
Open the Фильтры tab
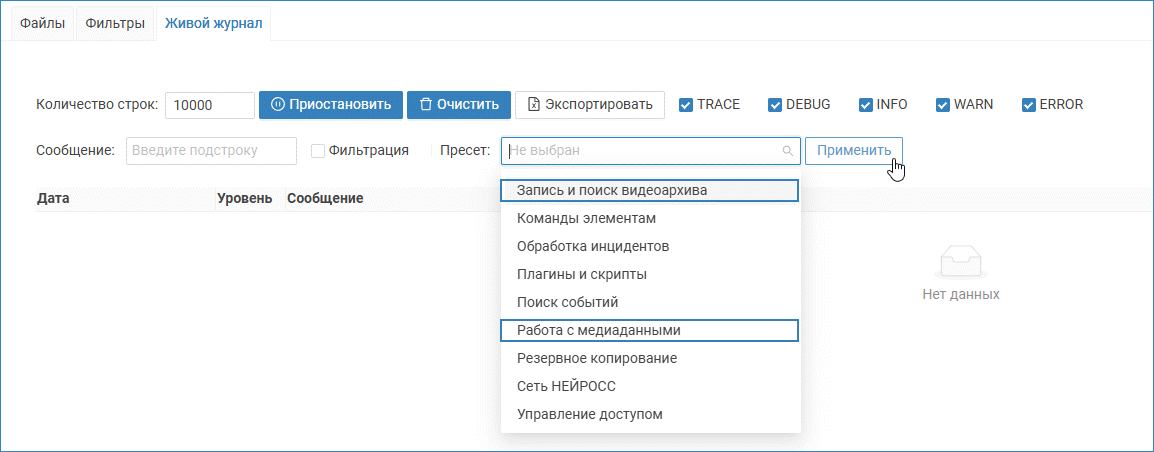[115, 23]
